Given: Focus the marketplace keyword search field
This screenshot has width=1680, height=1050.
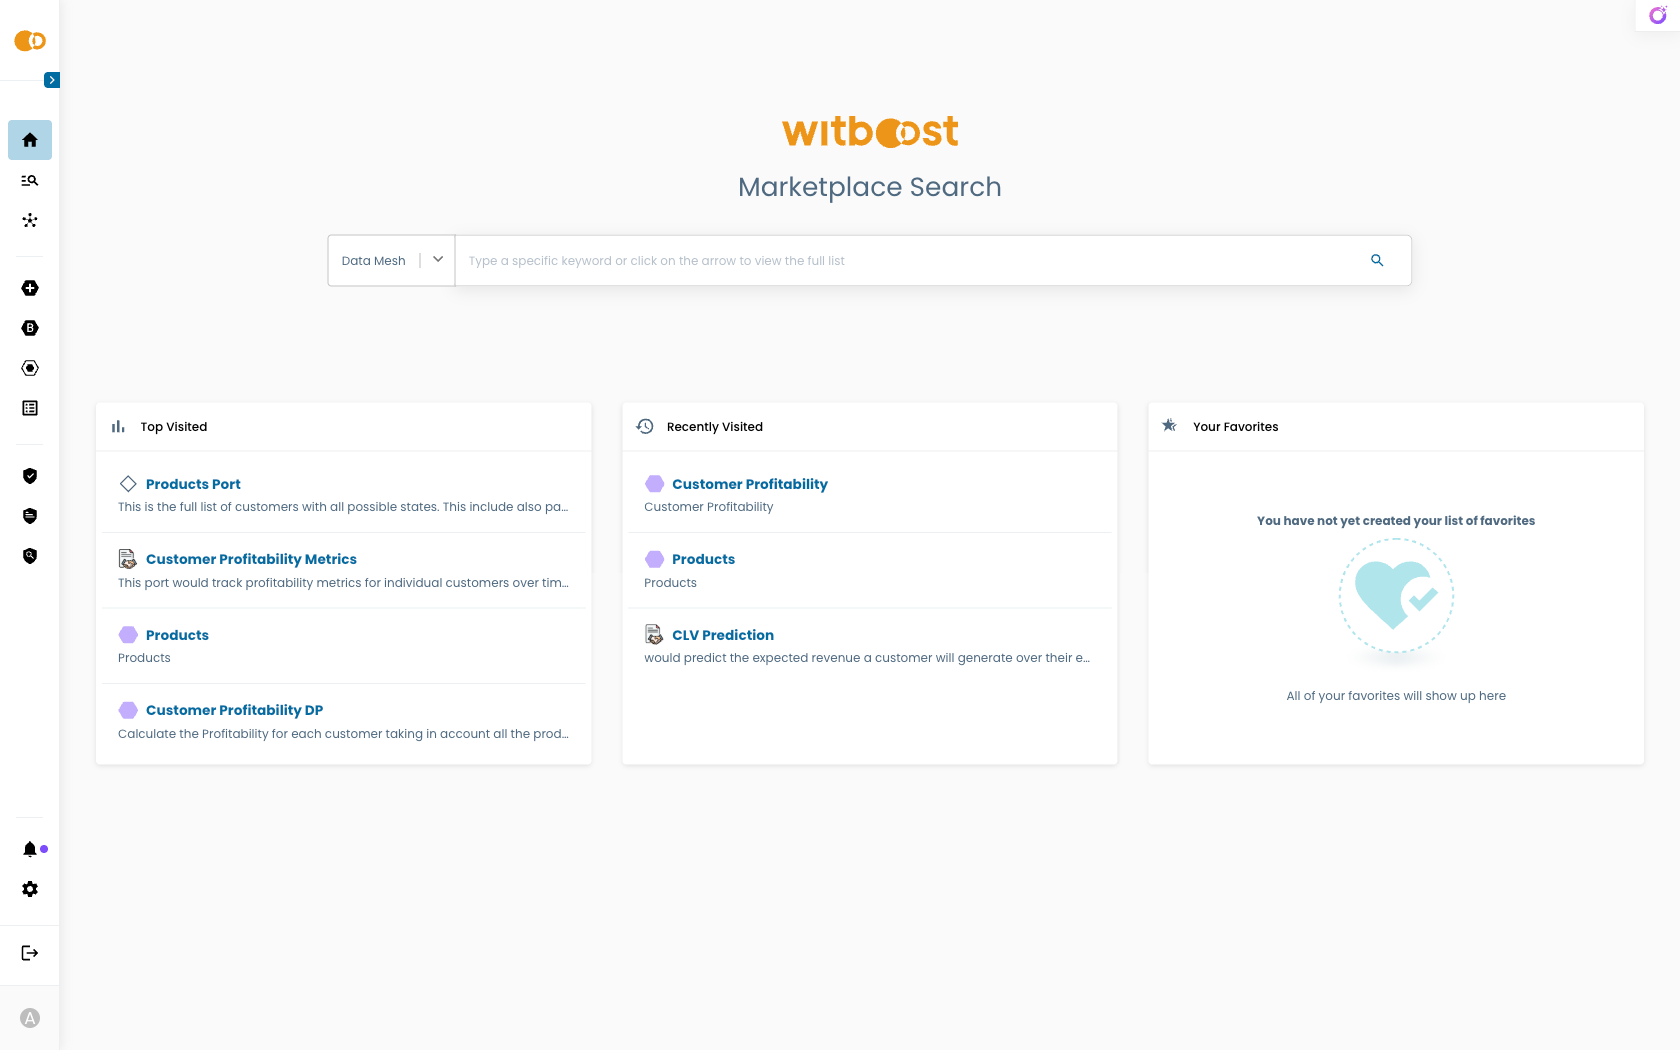Looking at the screenshot, I should point(910,261).
